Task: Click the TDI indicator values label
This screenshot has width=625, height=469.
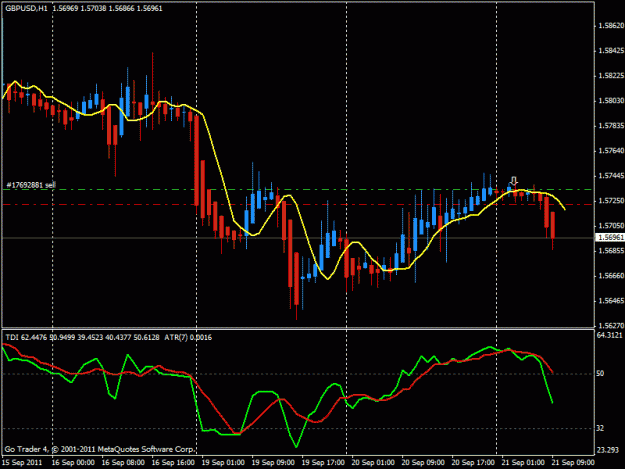Action: (82, 338)
